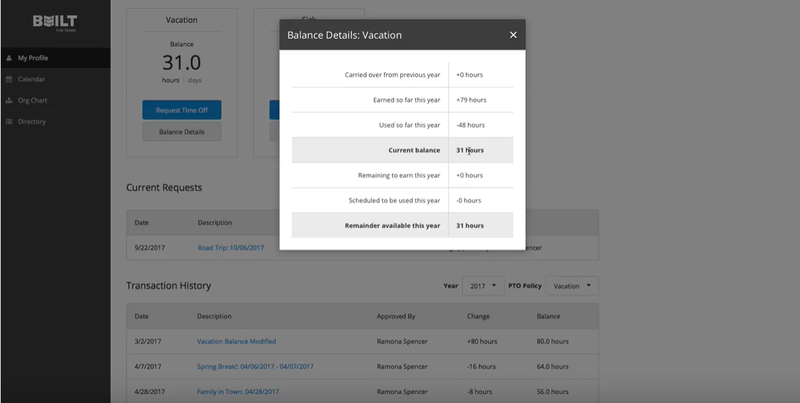The image size is (800, 403).
Task: Click the 'Carried over from previous year' label
Action: [392, 74]
